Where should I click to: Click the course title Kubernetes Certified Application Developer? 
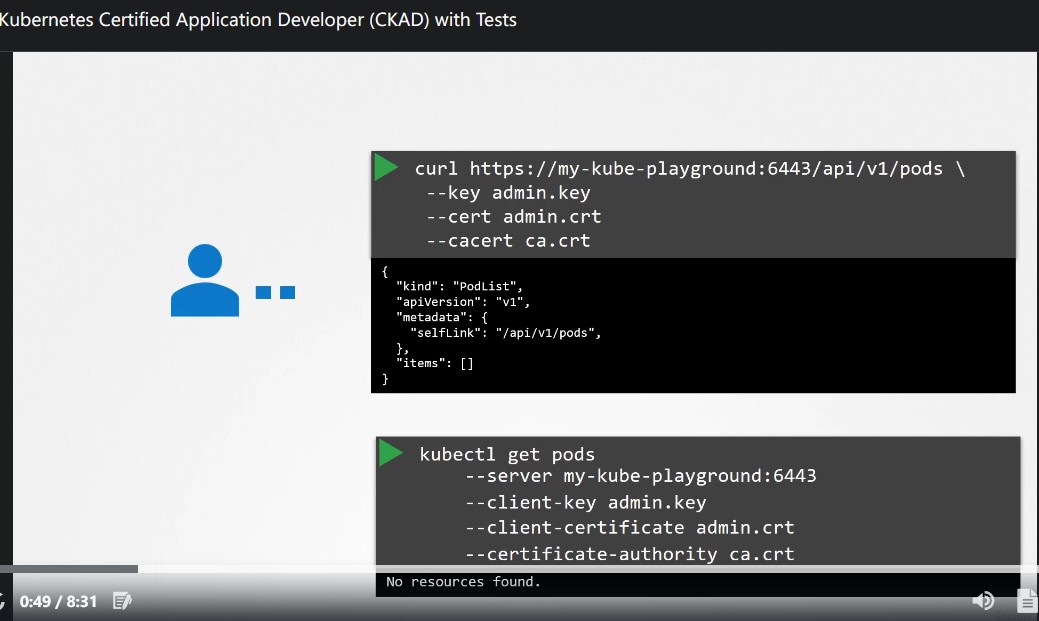tap(258, 20)
